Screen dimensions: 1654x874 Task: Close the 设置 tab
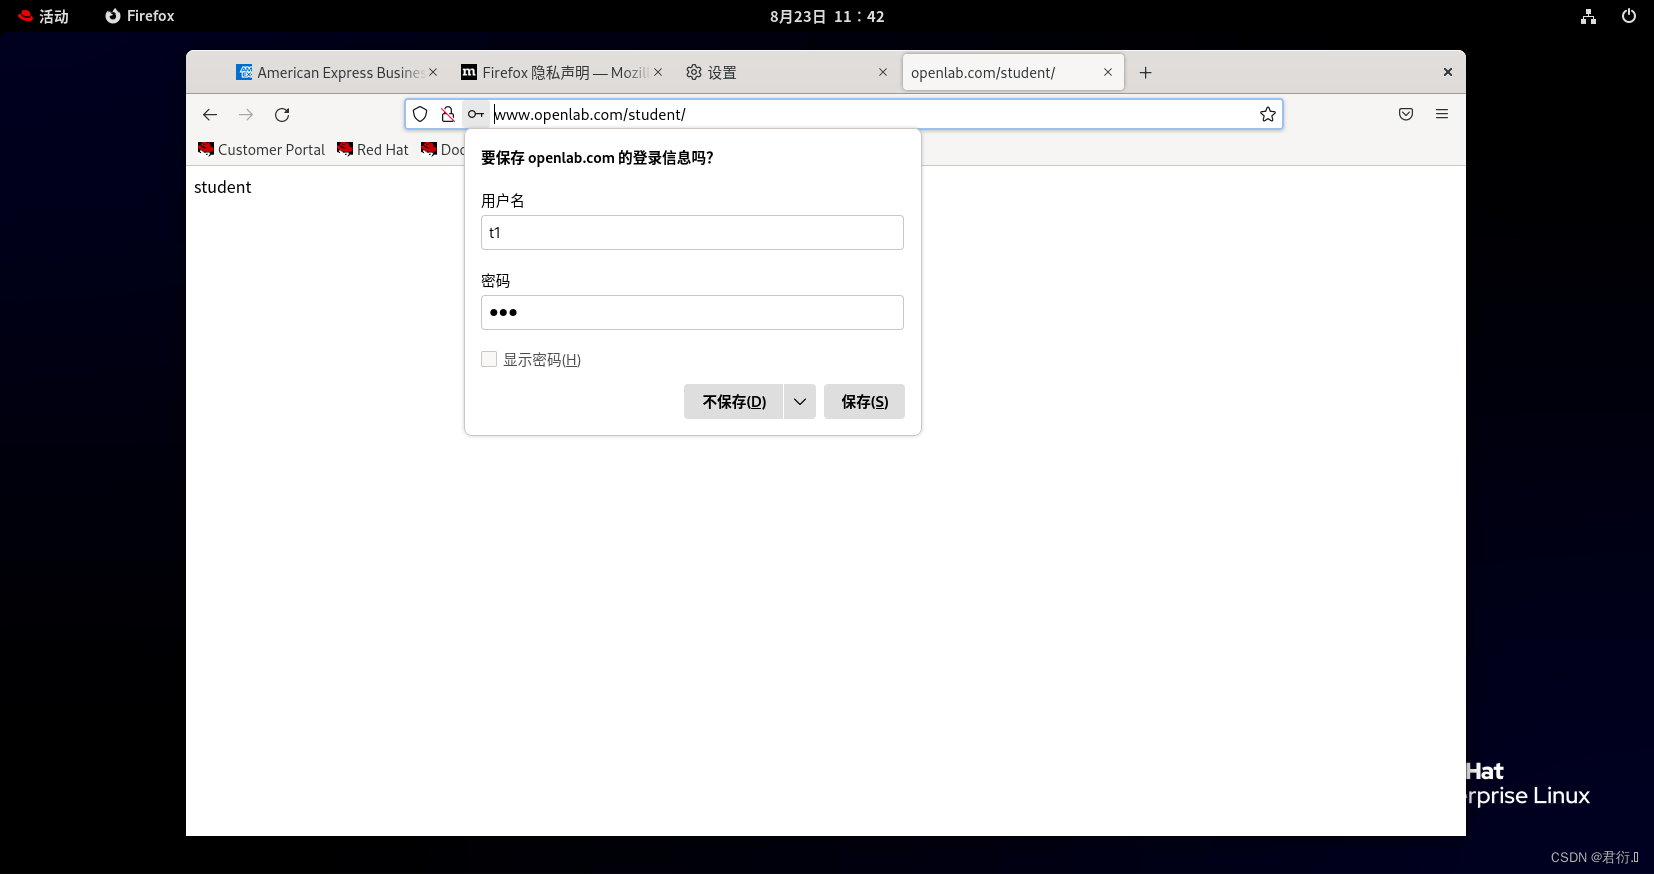point(883,72)
